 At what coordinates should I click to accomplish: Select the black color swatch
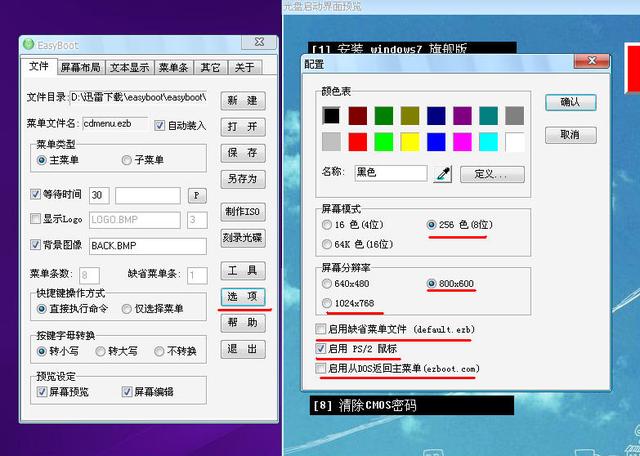point(331,116)
